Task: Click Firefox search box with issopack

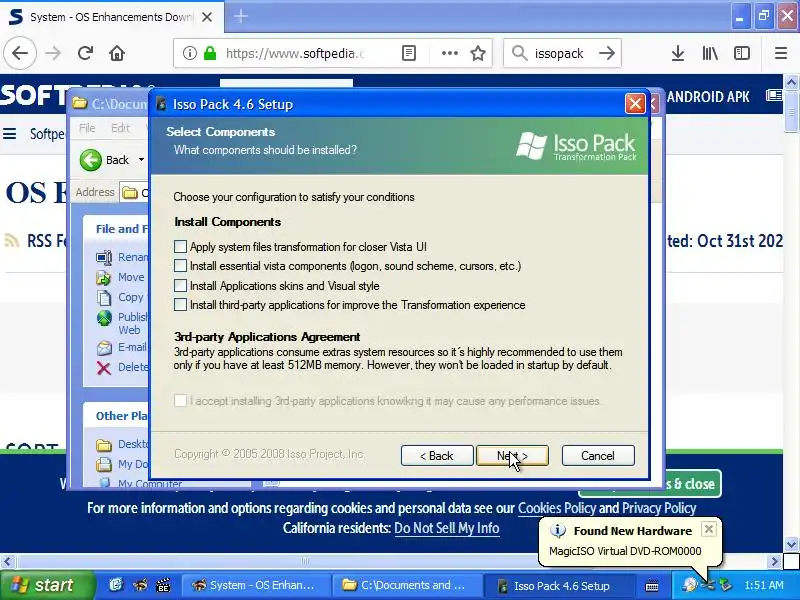Action: (x=561, y=53)
